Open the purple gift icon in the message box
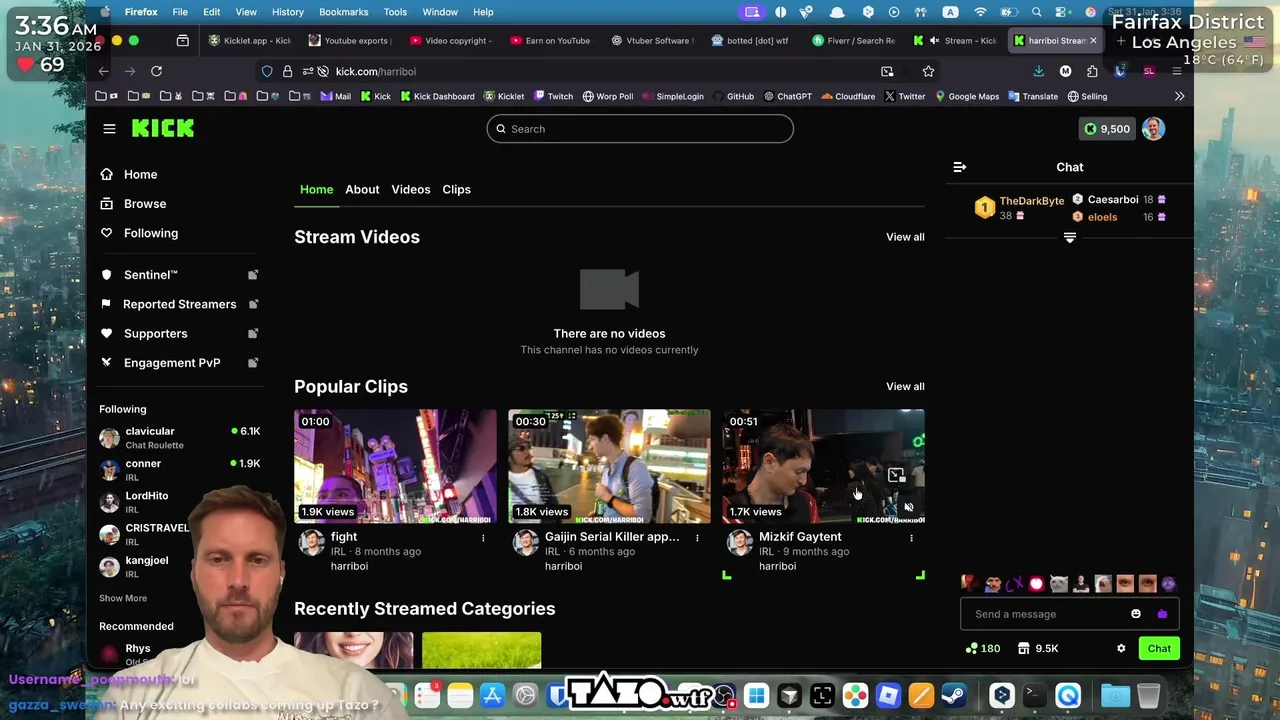 point(1162,614)
